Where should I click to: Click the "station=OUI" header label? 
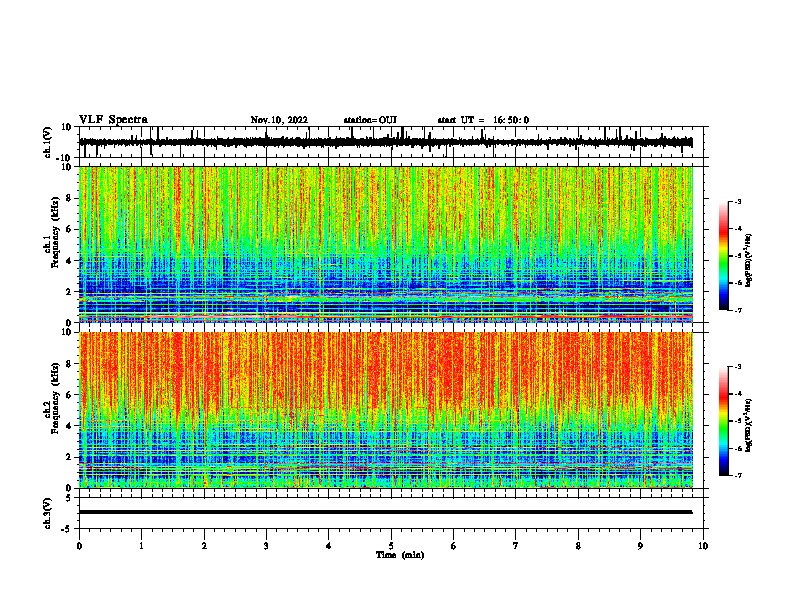click(370, 120)
